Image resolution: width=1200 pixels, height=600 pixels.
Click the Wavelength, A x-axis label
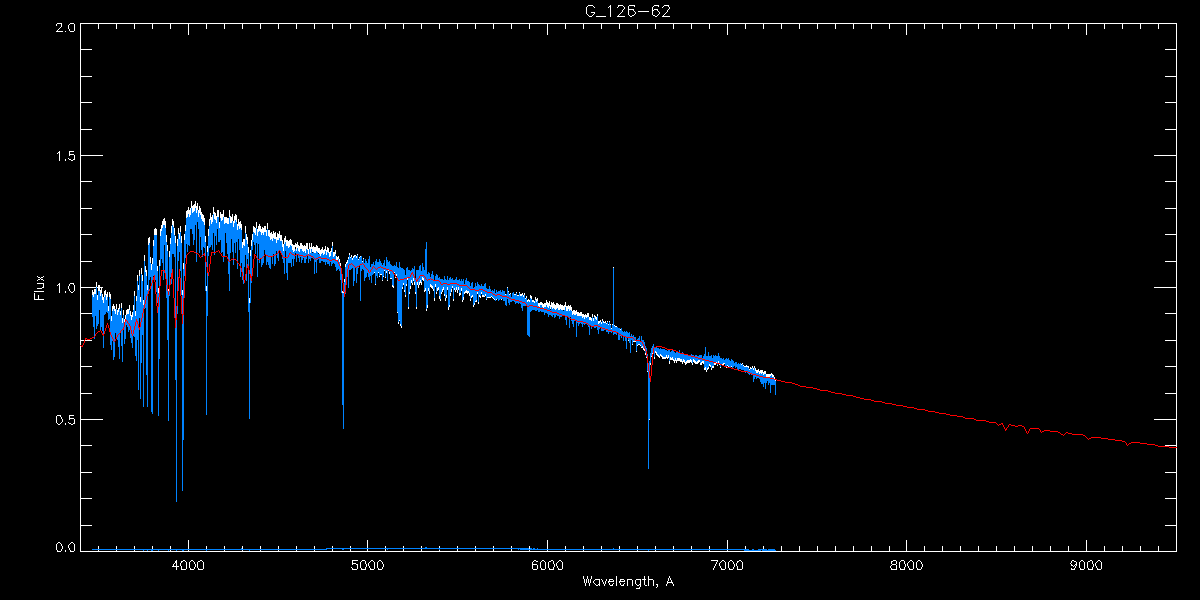pyautogui.click(x=627, y=581)
